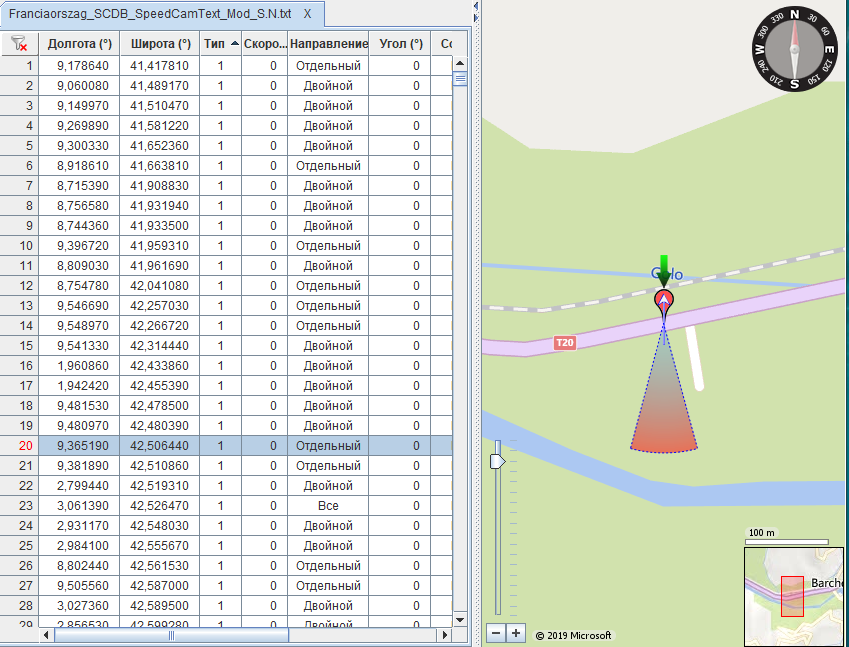Screen dimensions: 849x647
Task: Click latitude cell 42,257030
Action: pos(160,306)
